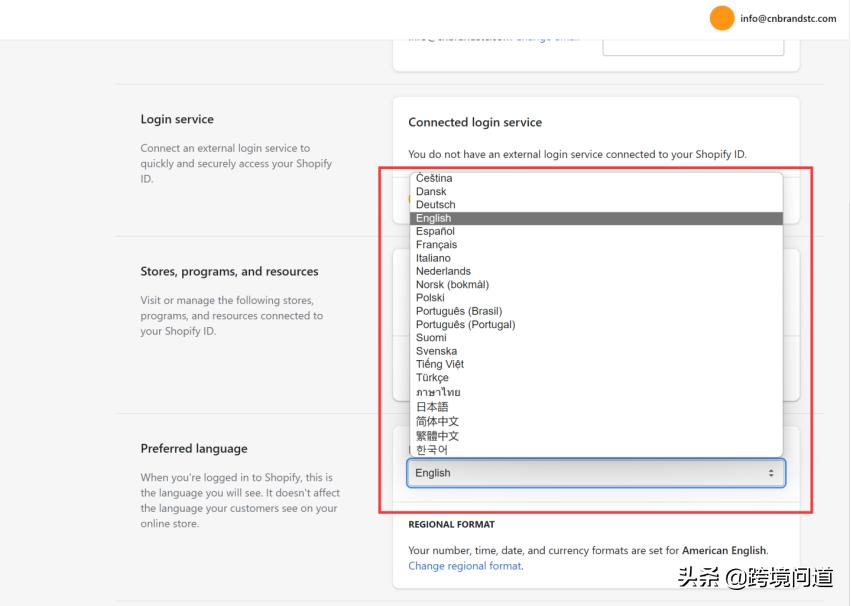This screenshot has height=606, width=851.
Task: Select 日本語 in the language dropdown
Action: [432, 407]
